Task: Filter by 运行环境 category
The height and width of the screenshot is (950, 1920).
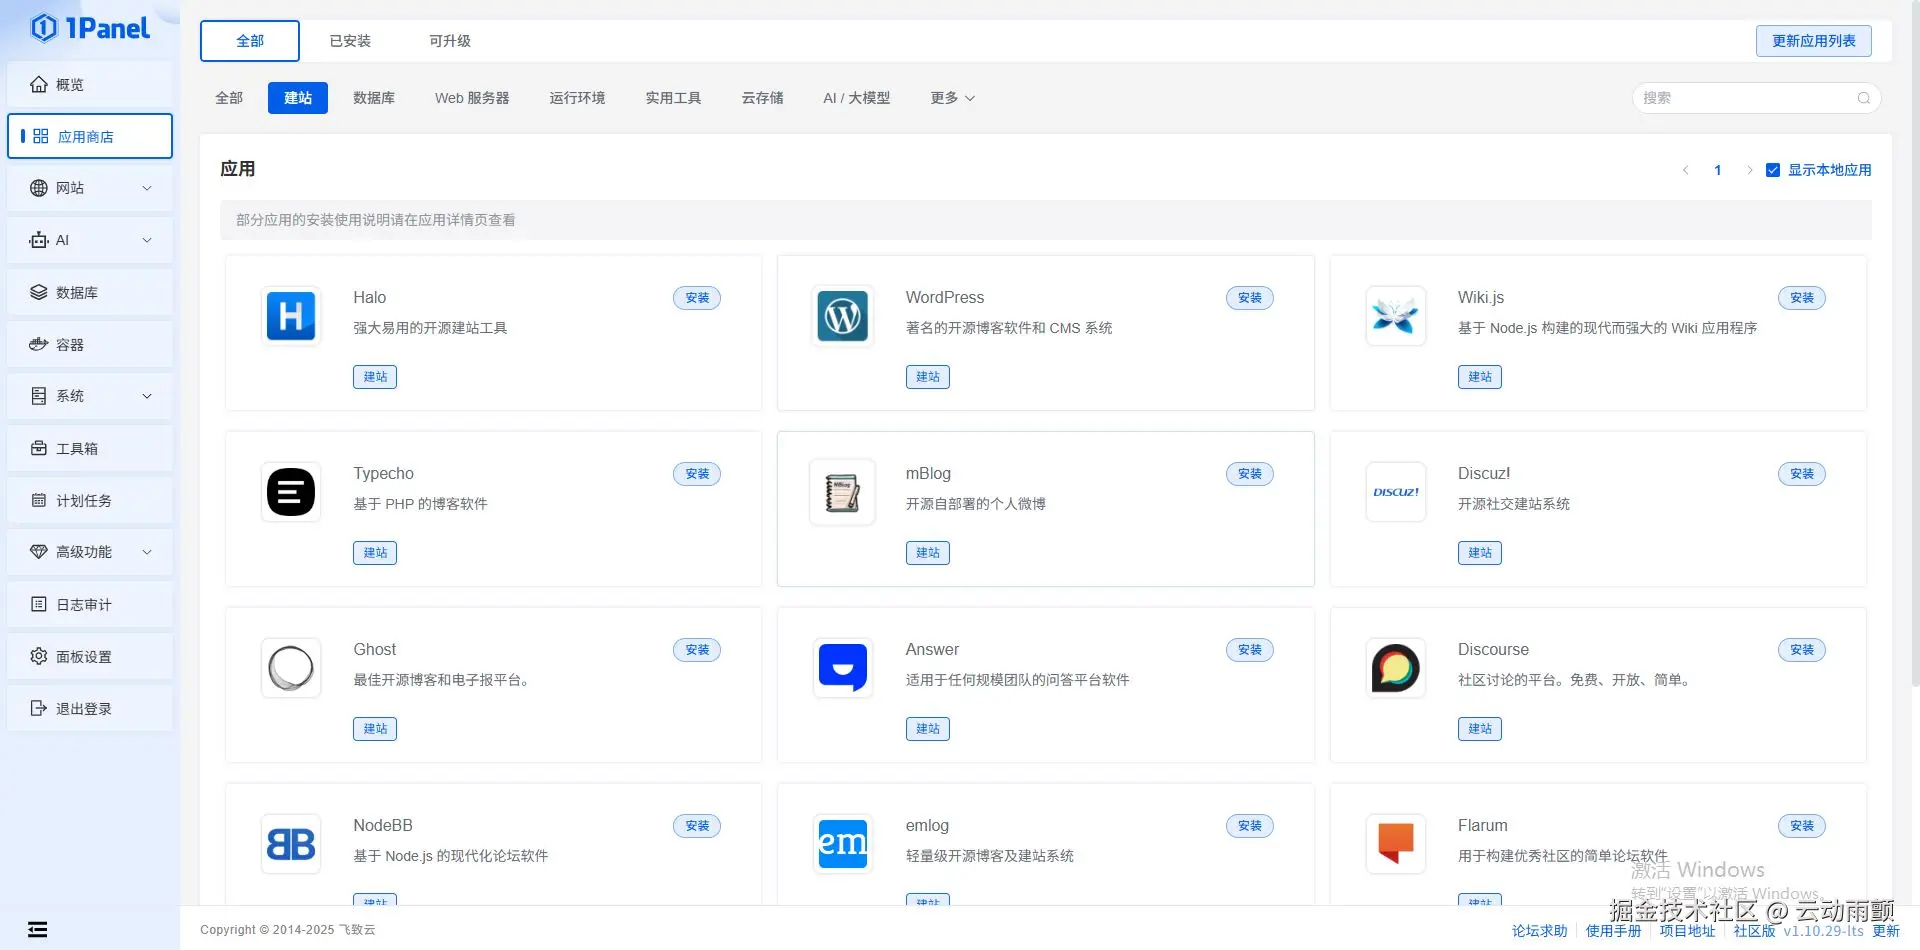Action: click(577, 98)
